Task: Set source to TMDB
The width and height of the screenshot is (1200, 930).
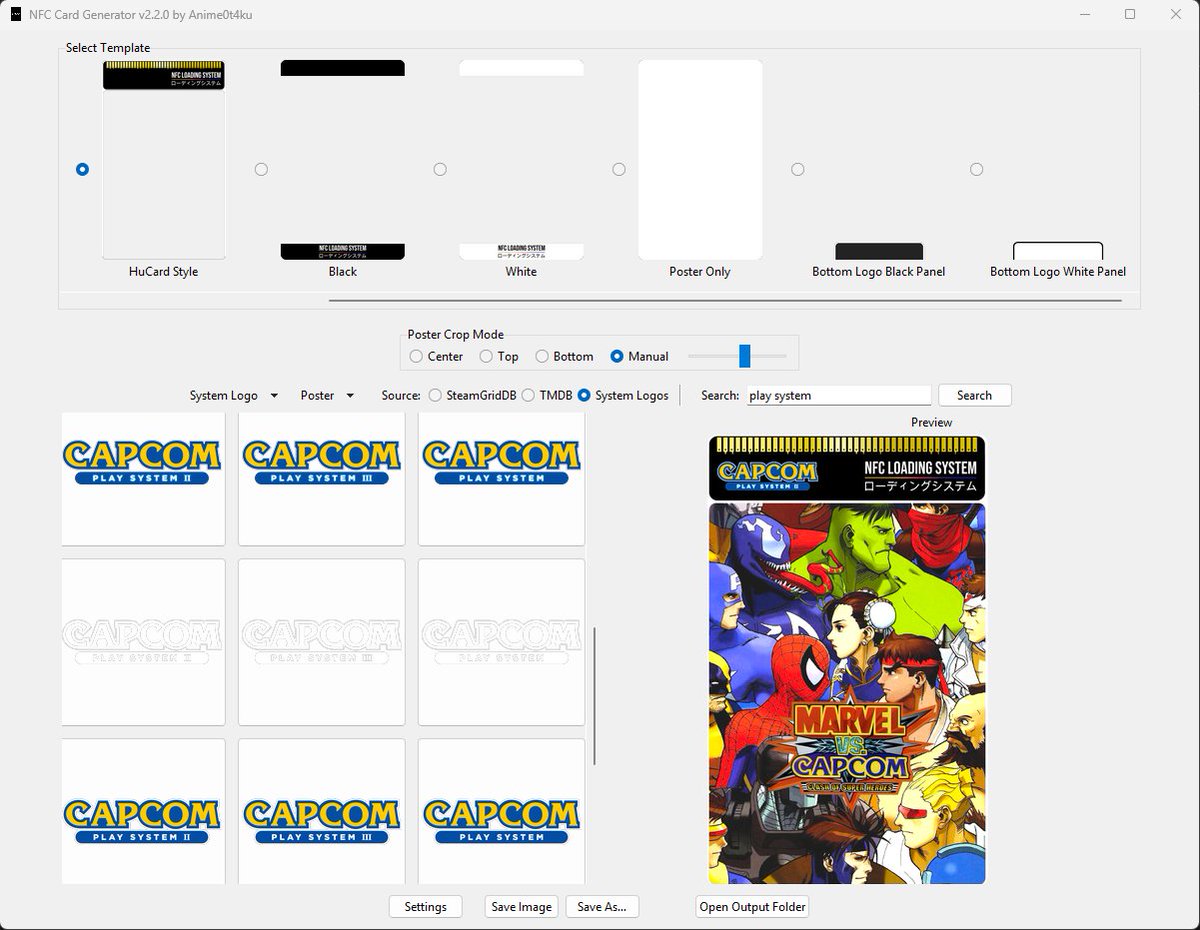Action: click(528, 395)
